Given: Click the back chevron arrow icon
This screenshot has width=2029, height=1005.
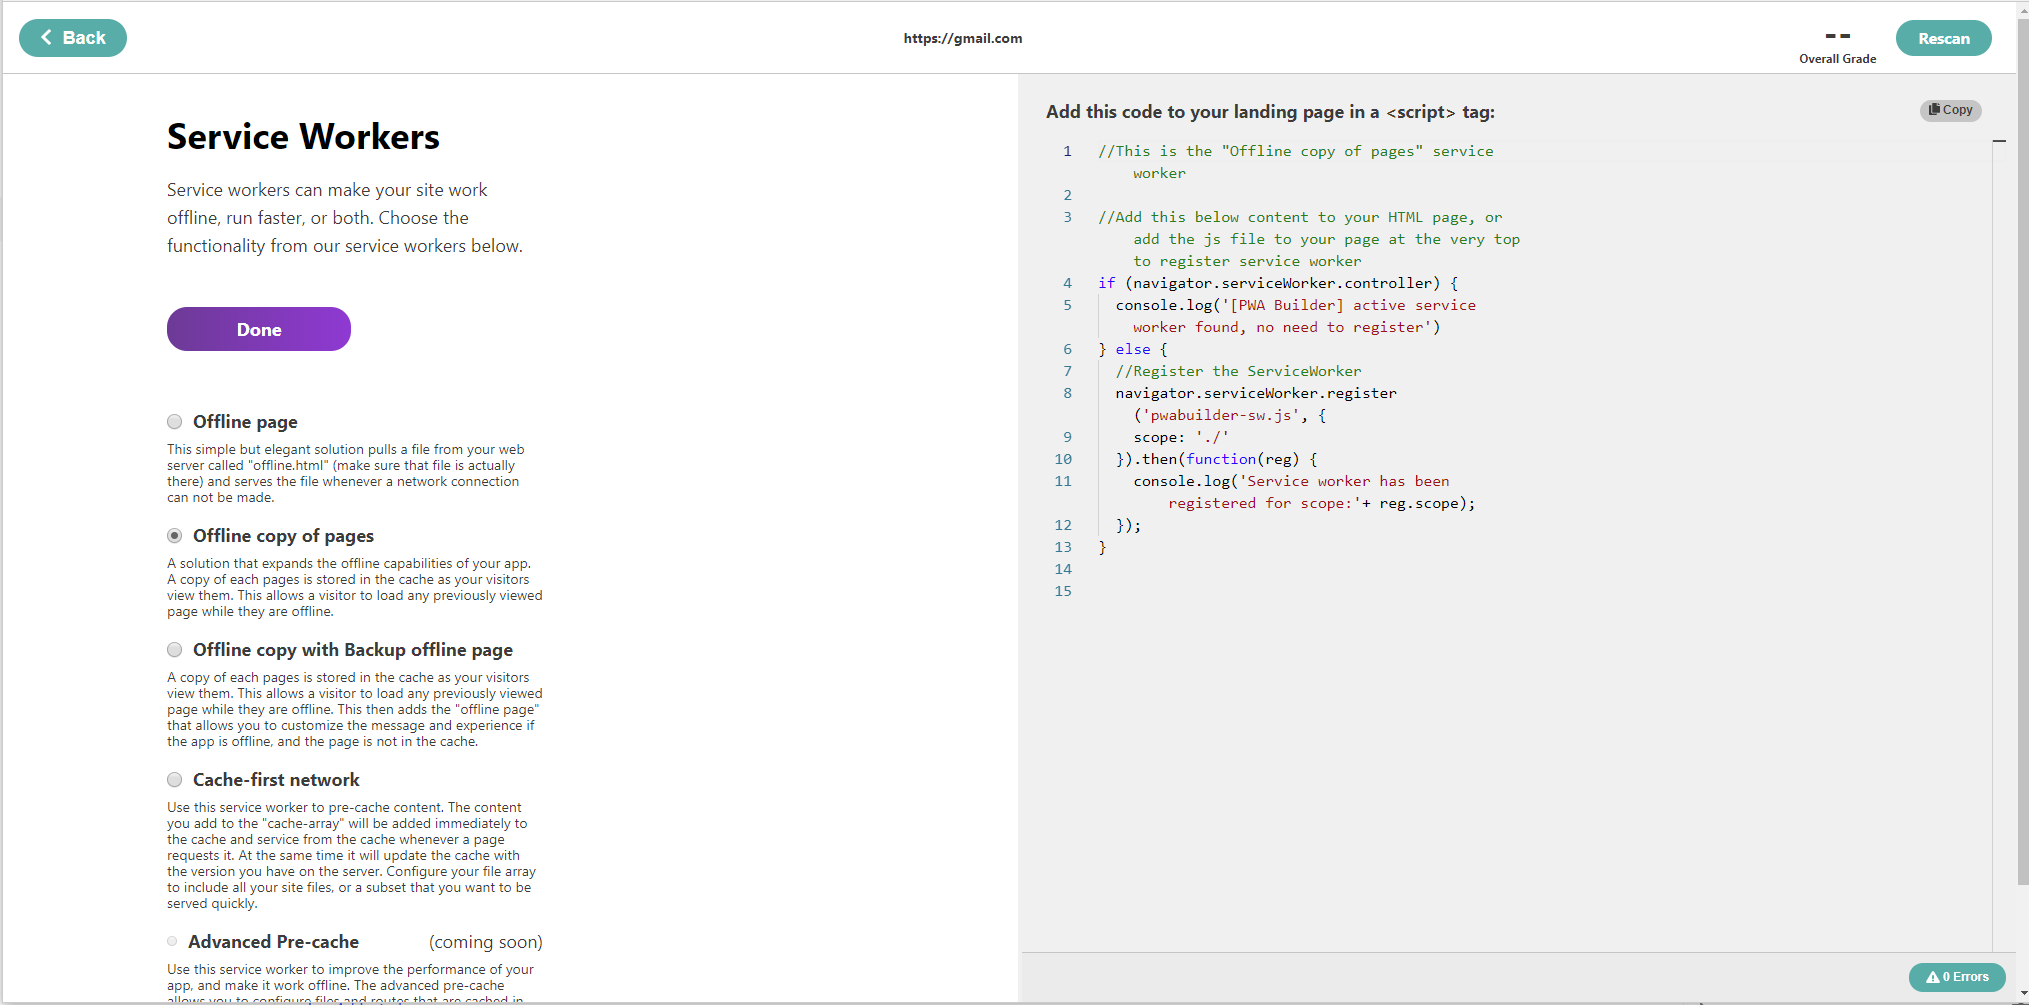Looking at the screenshot, I should [46, 37].
